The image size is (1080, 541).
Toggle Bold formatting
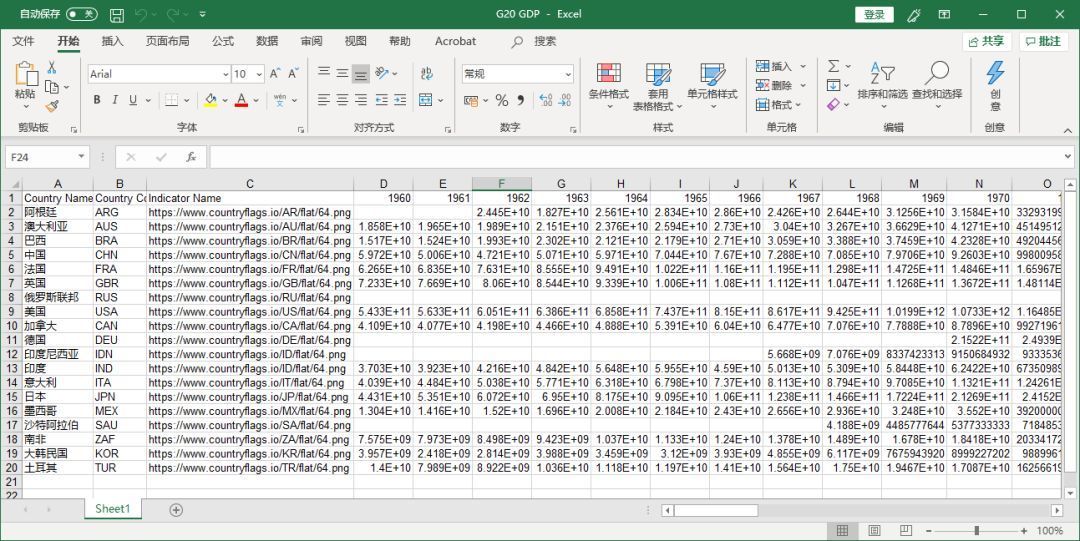97,100
